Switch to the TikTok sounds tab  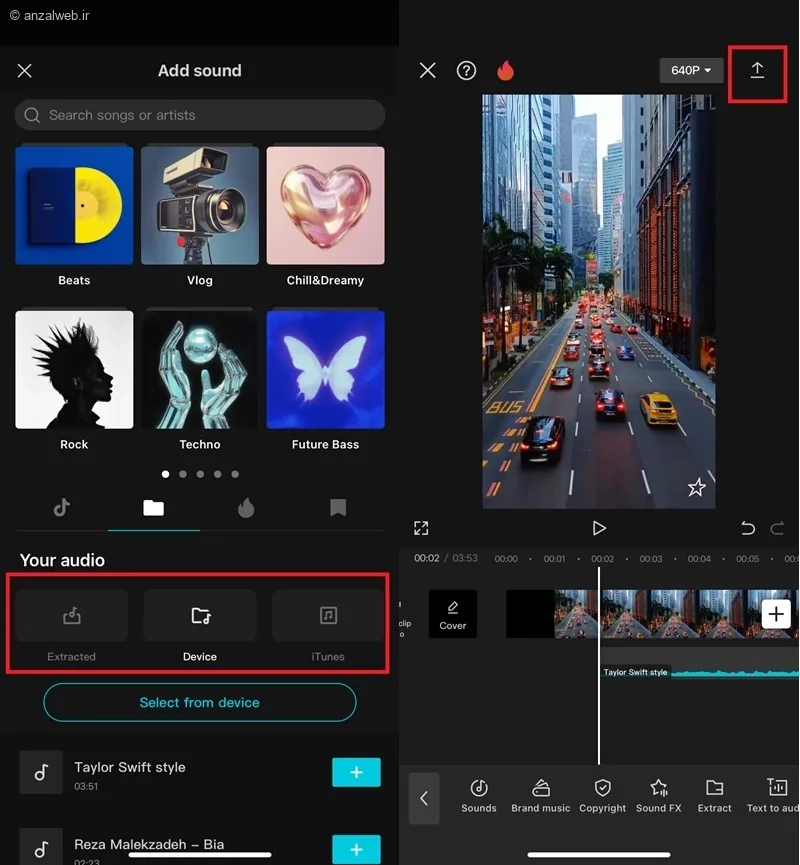(62, 507)
